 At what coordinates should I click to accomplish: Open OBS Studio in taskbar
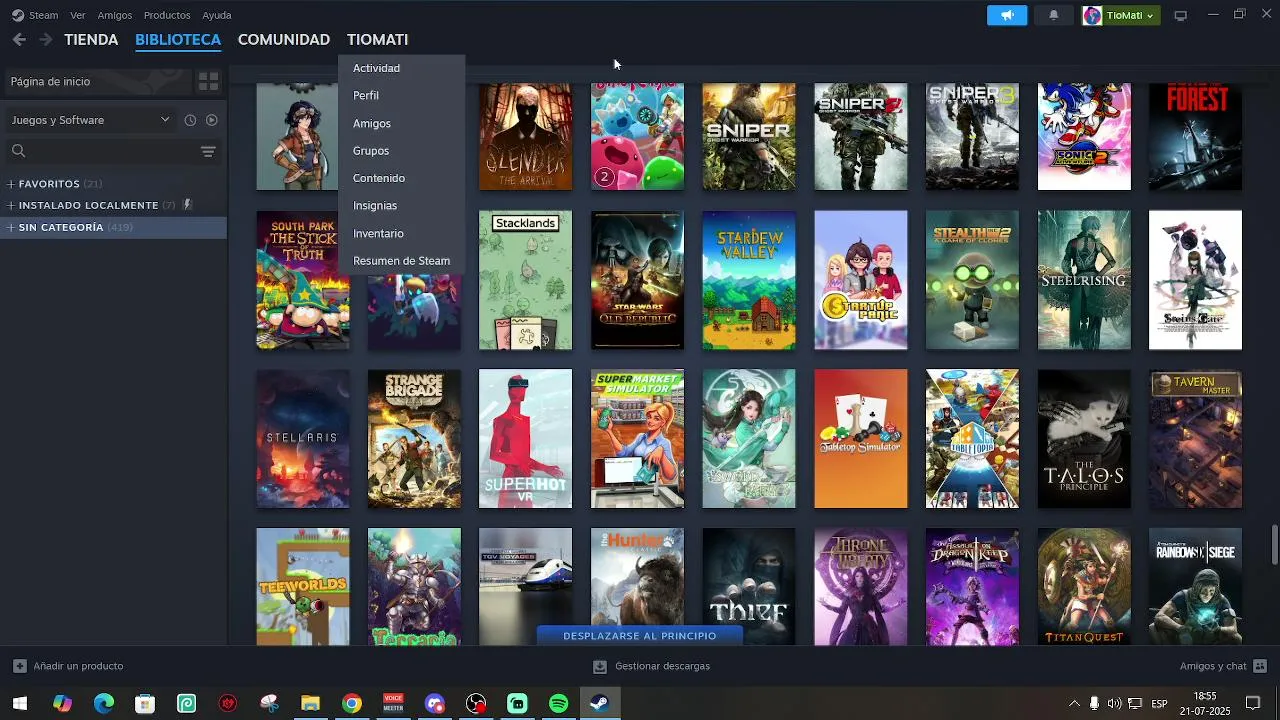tap(476, 704)
